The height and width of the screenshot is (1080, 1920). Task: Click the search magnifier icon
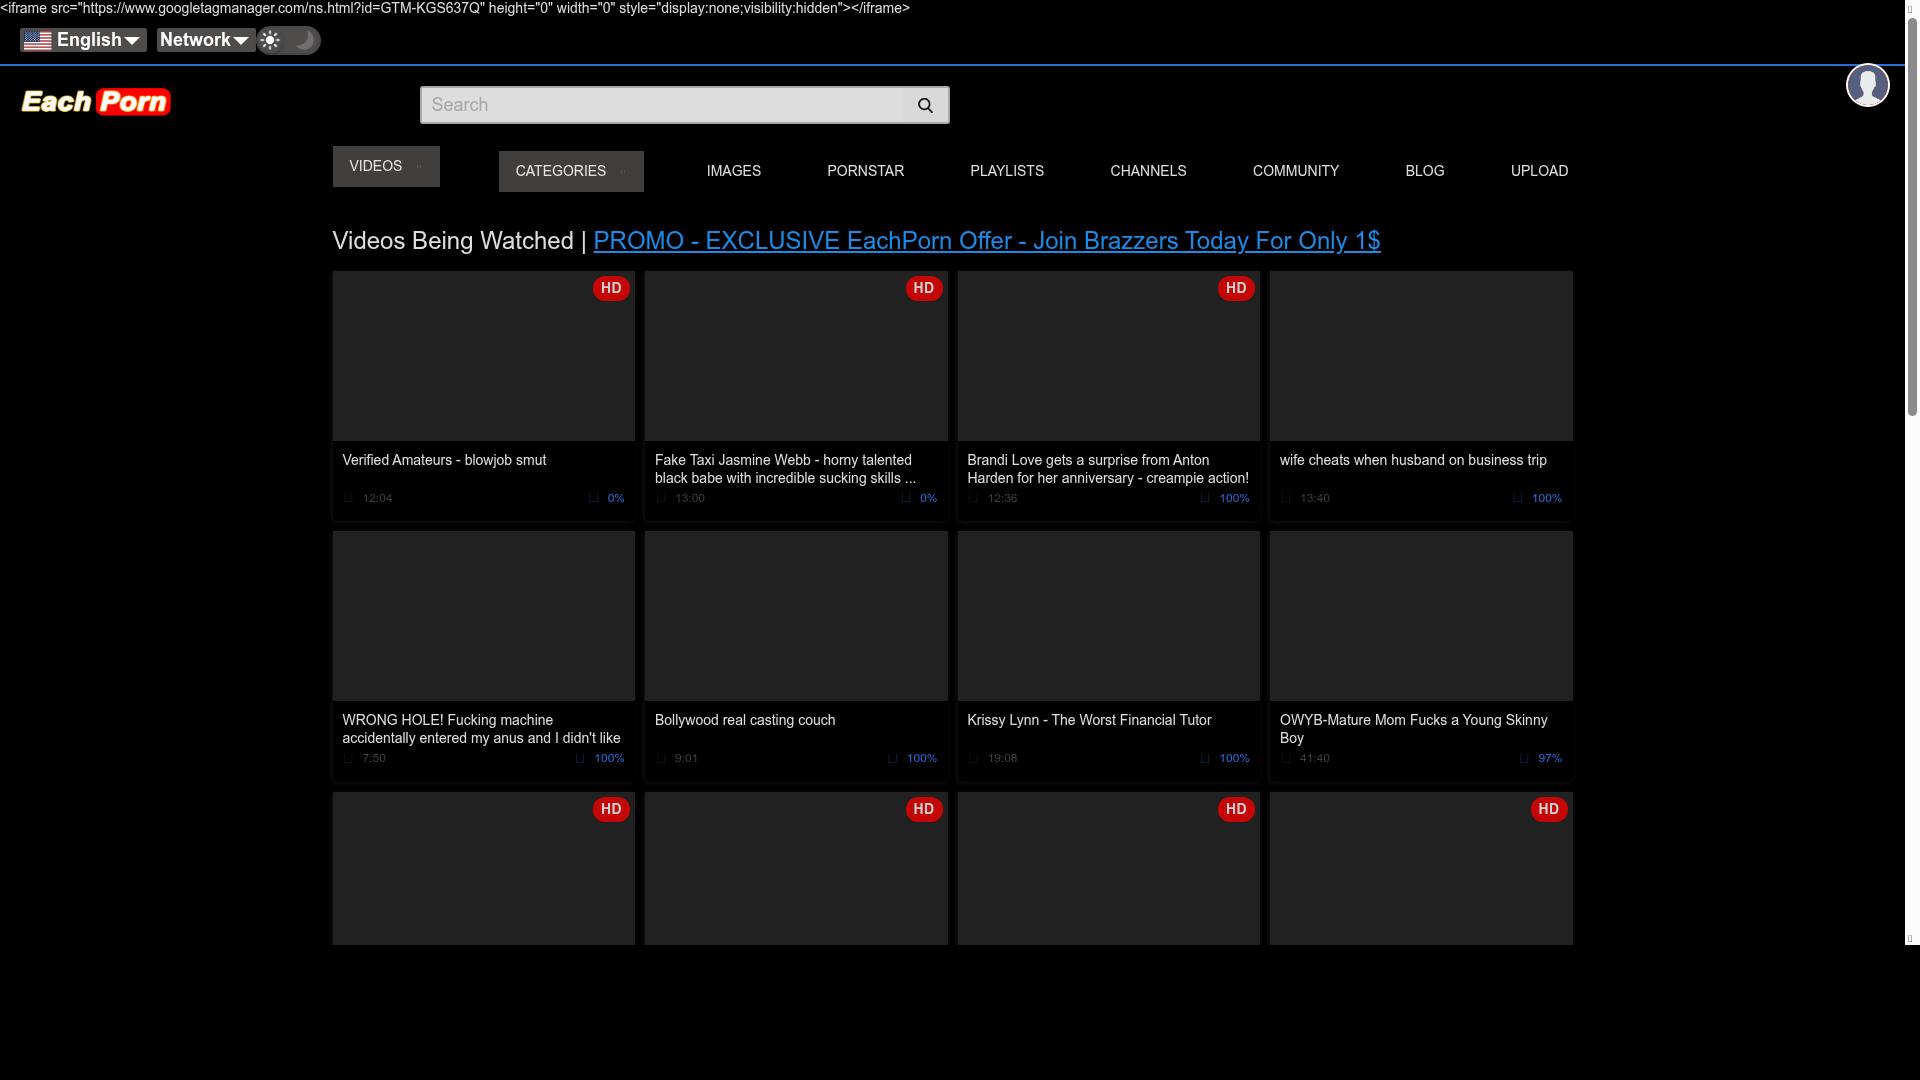pos(925,105)
